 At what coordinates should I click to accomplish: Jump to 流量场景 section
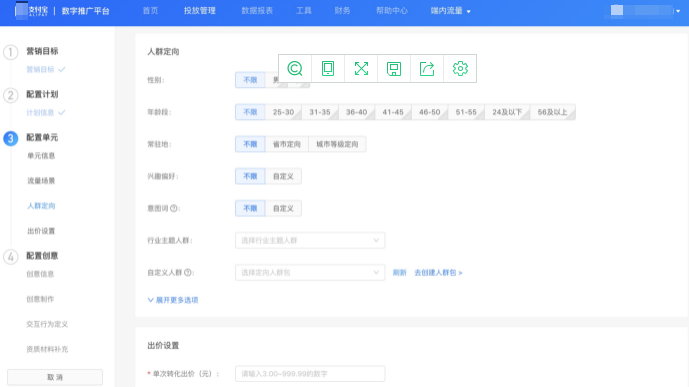click(x=41, y=181)
